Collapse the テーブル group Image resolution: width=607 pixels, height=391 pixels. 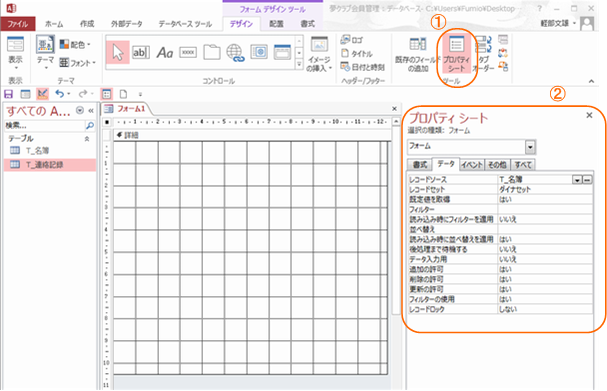pos(87,139)
